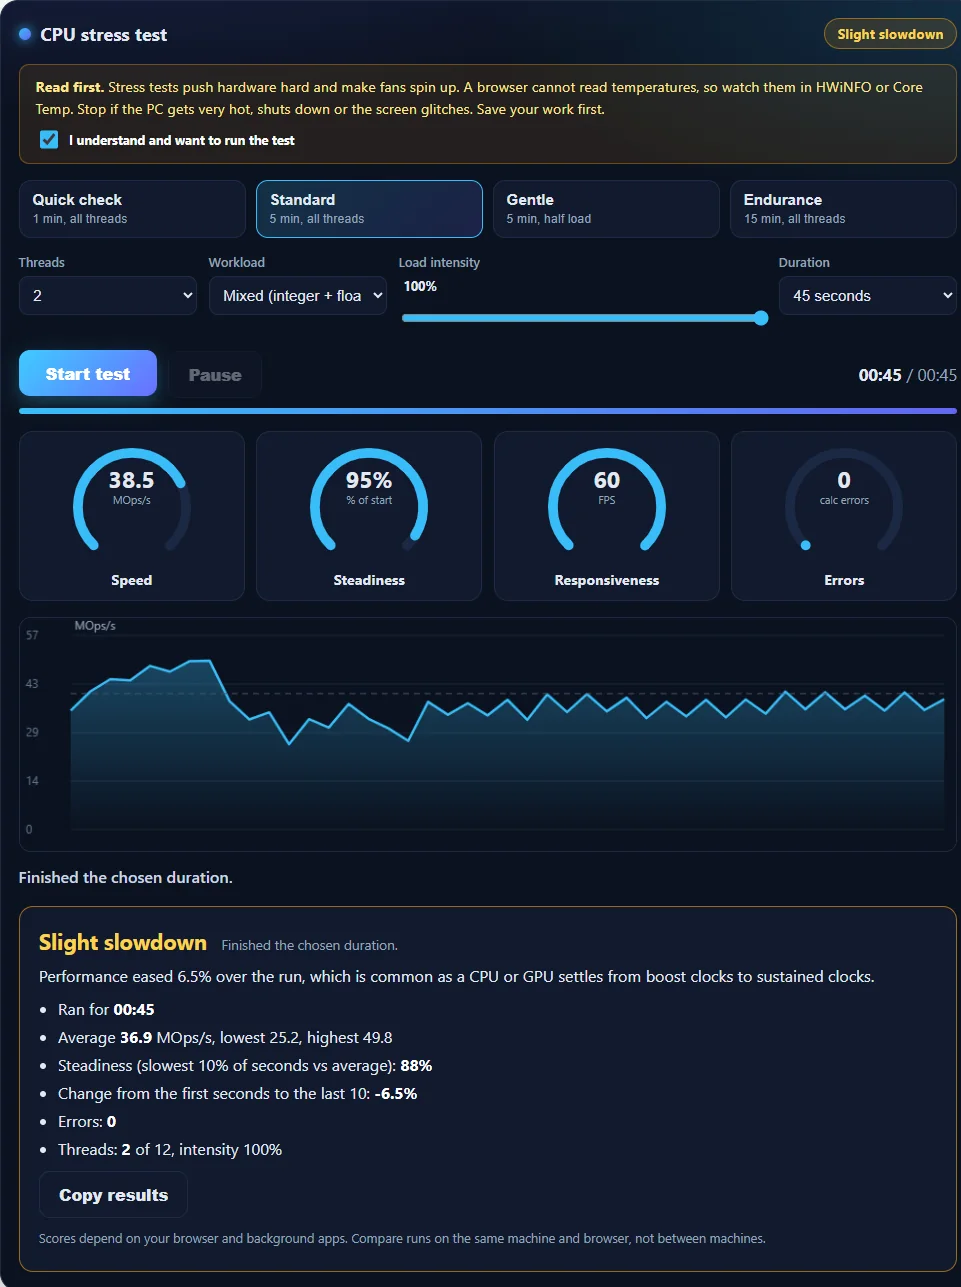Screen dimensions: 961x1287
Task: Copy results to clipboard
Action: coord(113,1195)
